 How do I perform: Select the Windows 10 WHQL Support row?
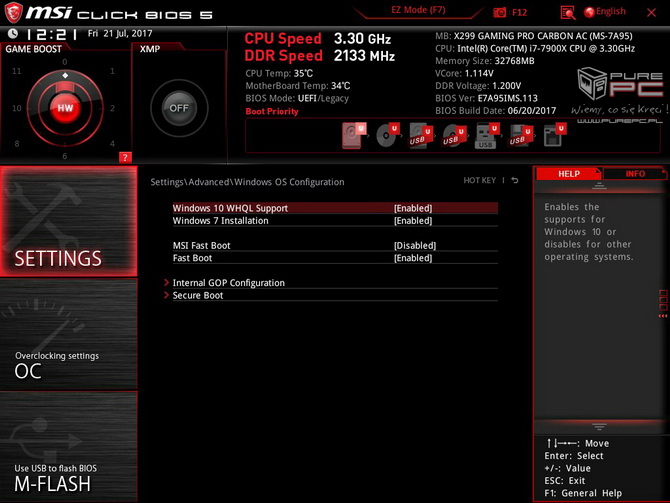coord(335,208)
